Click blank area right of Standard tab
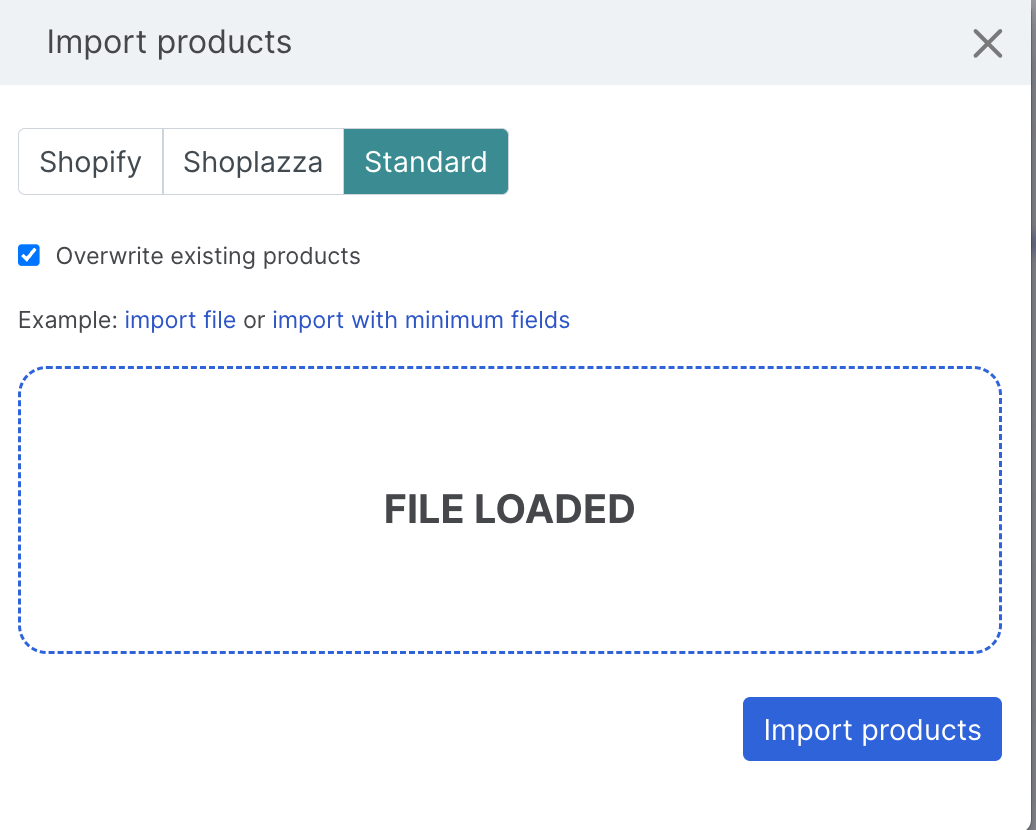1036x830 pixels. pos(750,162)
